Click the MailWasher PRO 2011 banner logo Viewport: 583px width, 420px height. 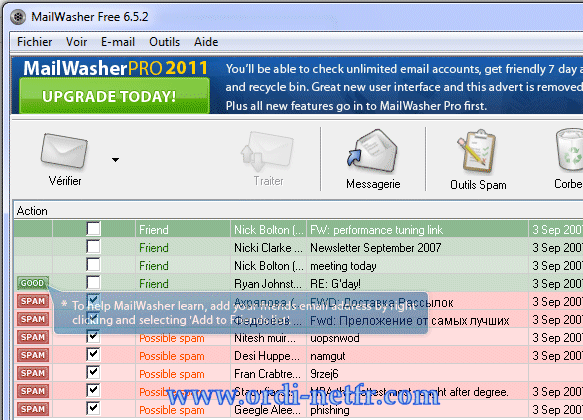click(115, 68)
